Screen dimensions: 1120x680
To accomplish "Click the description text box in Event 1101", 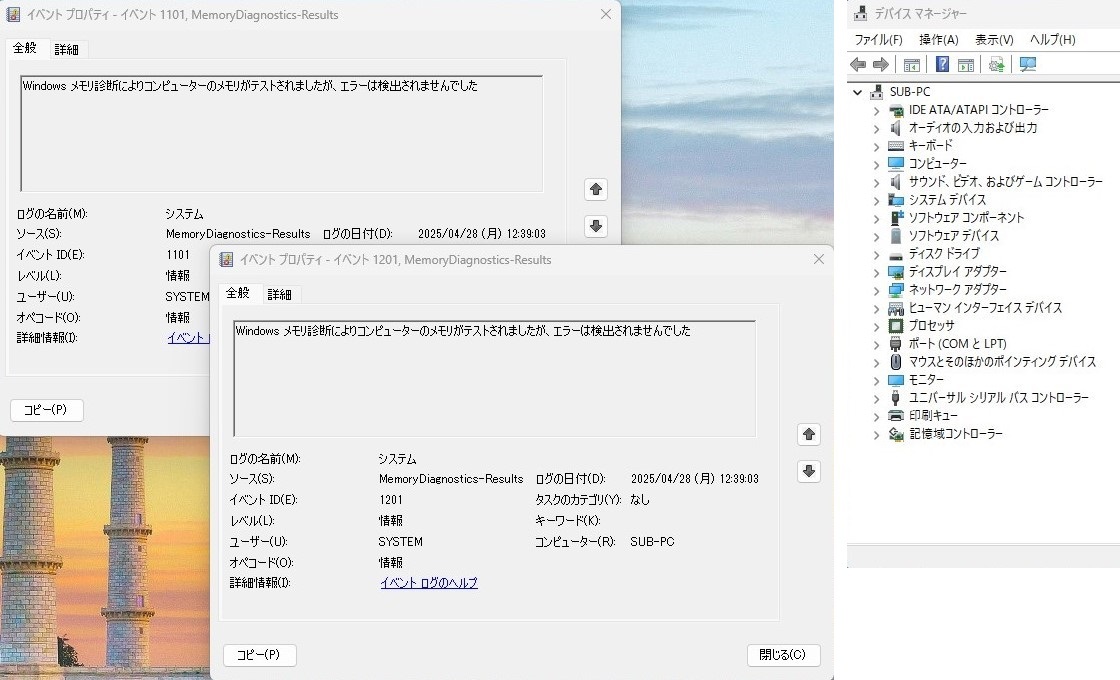I will coord(281,134).
